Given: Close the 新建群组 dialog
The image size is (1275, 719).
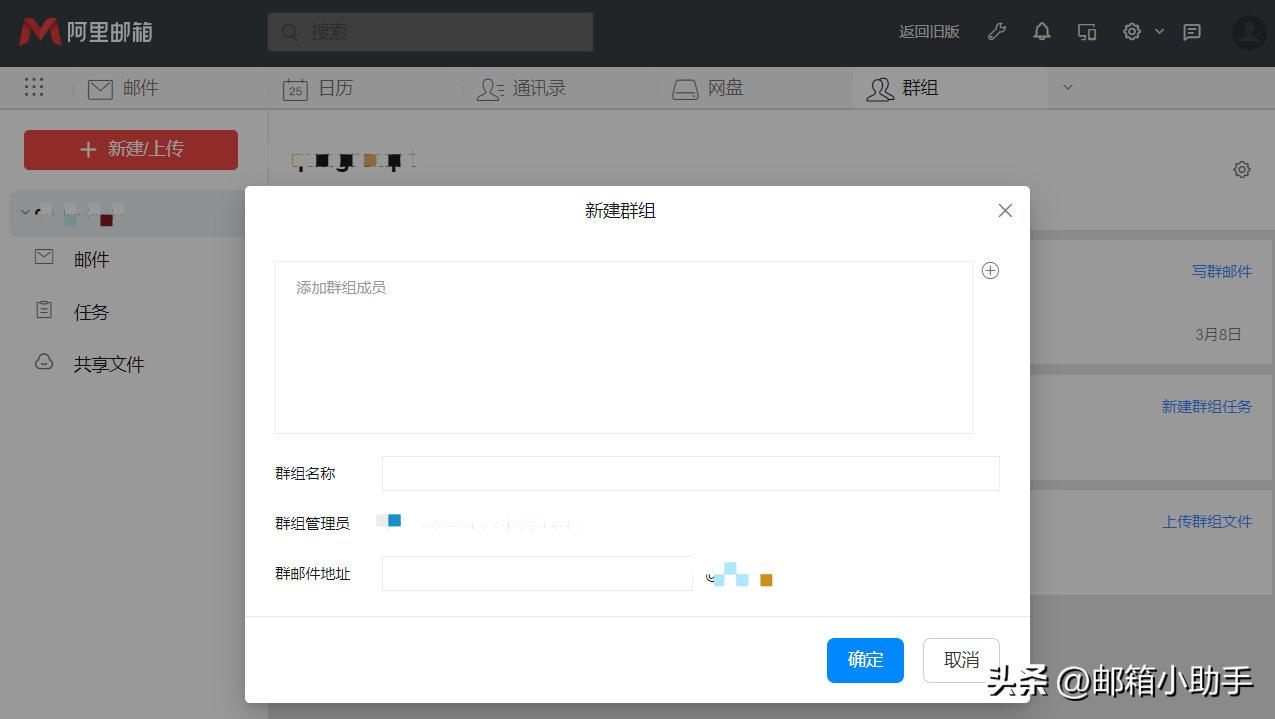Looking at the screenshot, I should pos(1005,210).
